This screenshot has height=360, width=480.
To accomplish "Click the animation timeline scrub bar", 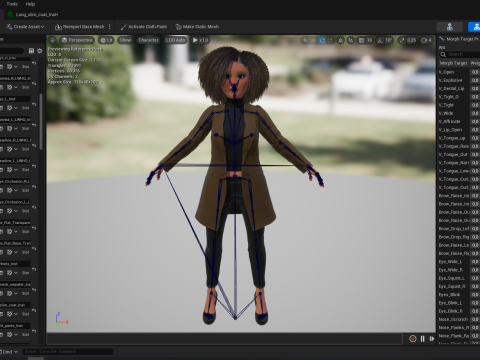I will pos(224,339).
